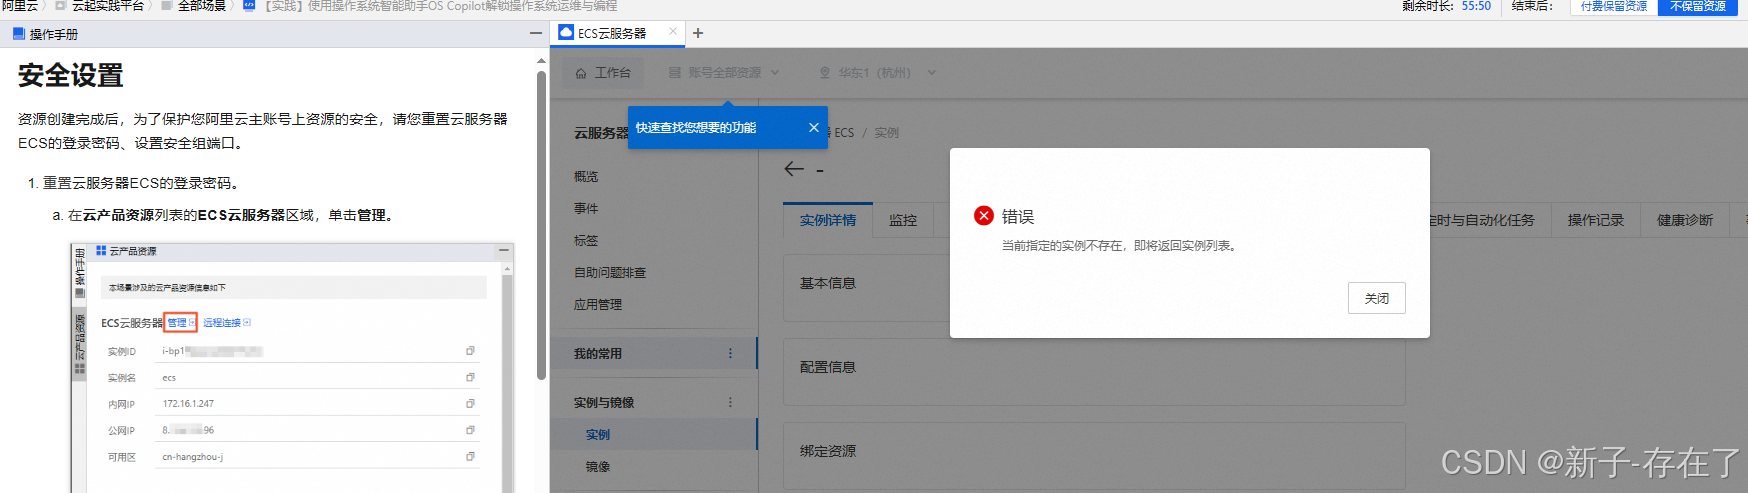
Task: Open 应用管理 in the sidebar
Action: [x=598, y=305]
